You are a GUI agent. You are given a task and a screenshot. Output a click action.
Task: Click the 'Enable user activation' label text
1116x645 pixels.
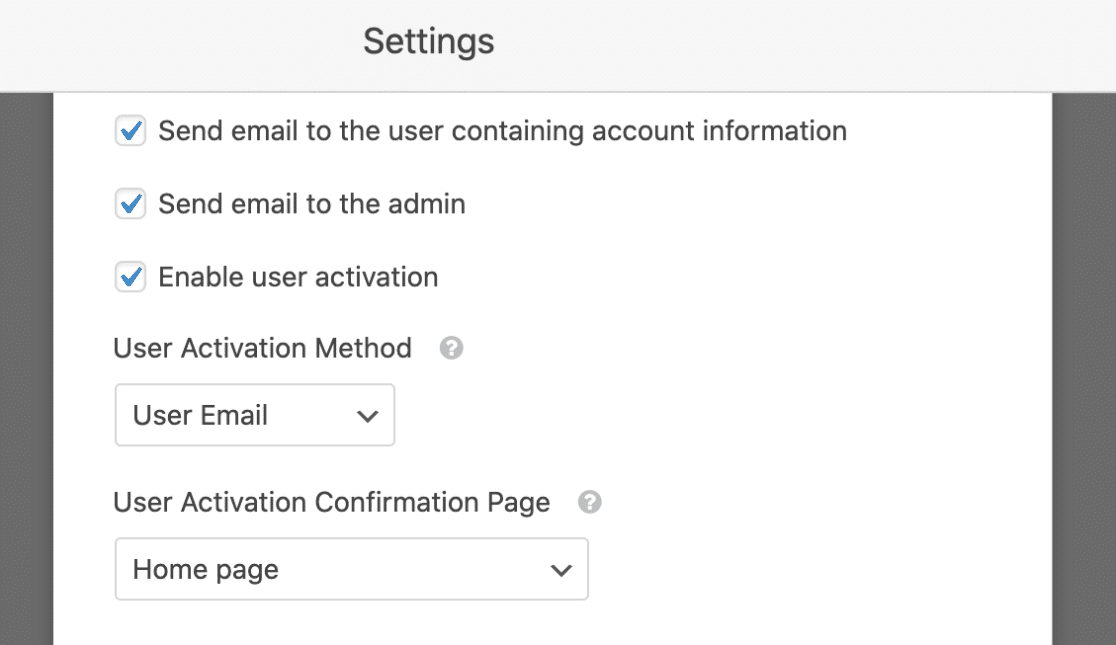tap(298, 277)
